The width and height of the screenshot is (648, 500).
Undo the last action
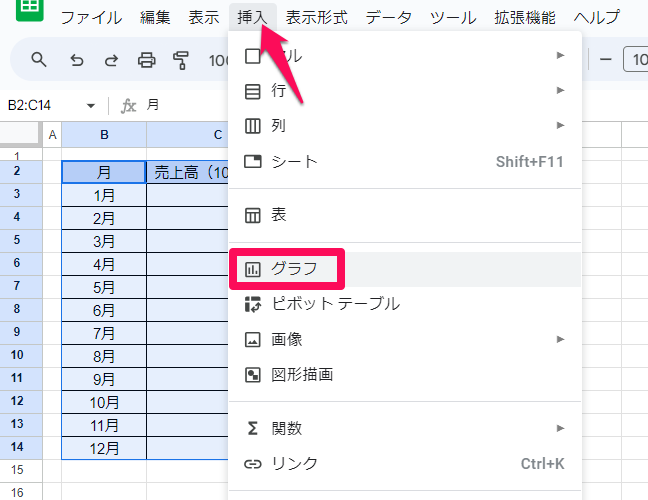(x=76, y=60)
